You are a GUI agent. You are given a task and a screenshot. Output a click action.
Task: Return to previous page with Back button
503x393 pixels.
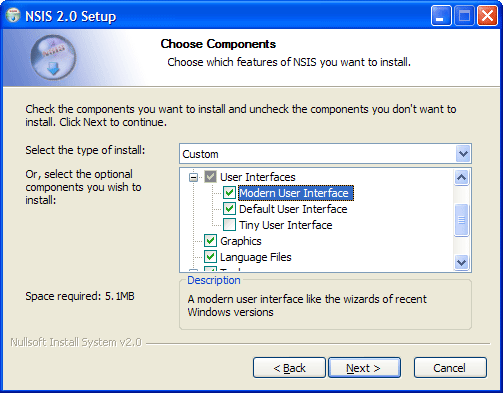coord(289,368)
